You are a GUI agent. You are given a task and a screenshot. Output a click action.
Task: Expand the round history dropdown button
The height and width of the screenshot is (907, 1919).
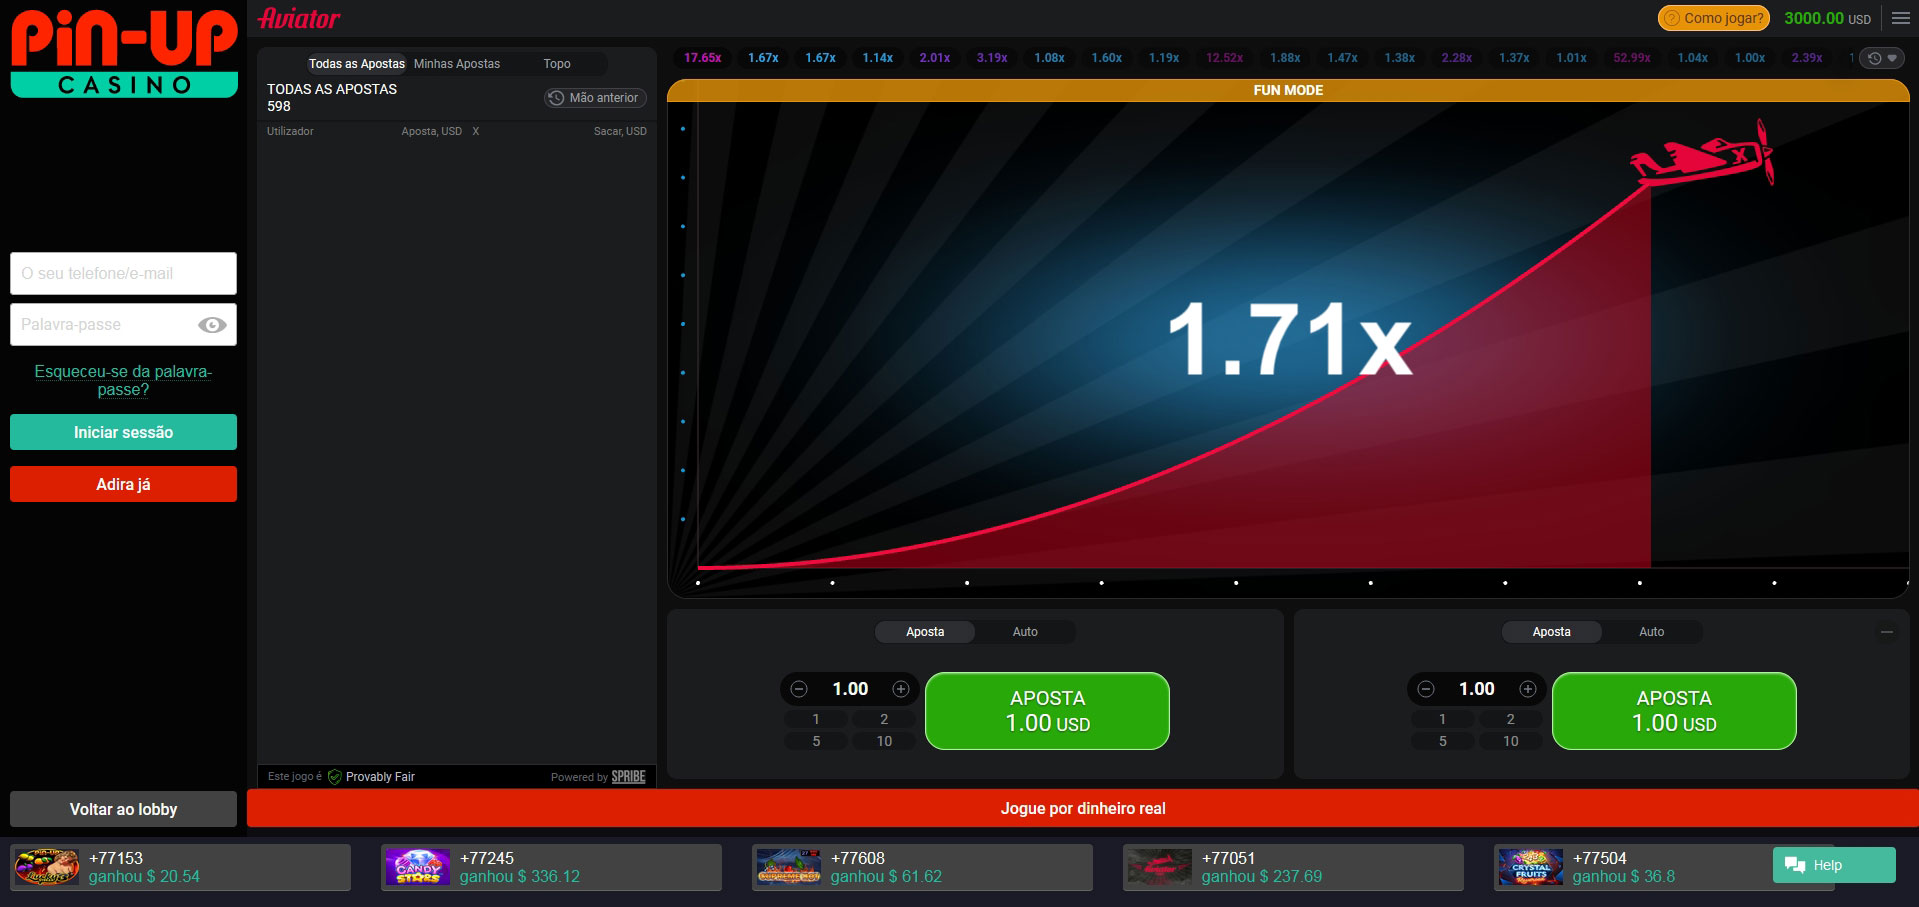click(1882, 58)
